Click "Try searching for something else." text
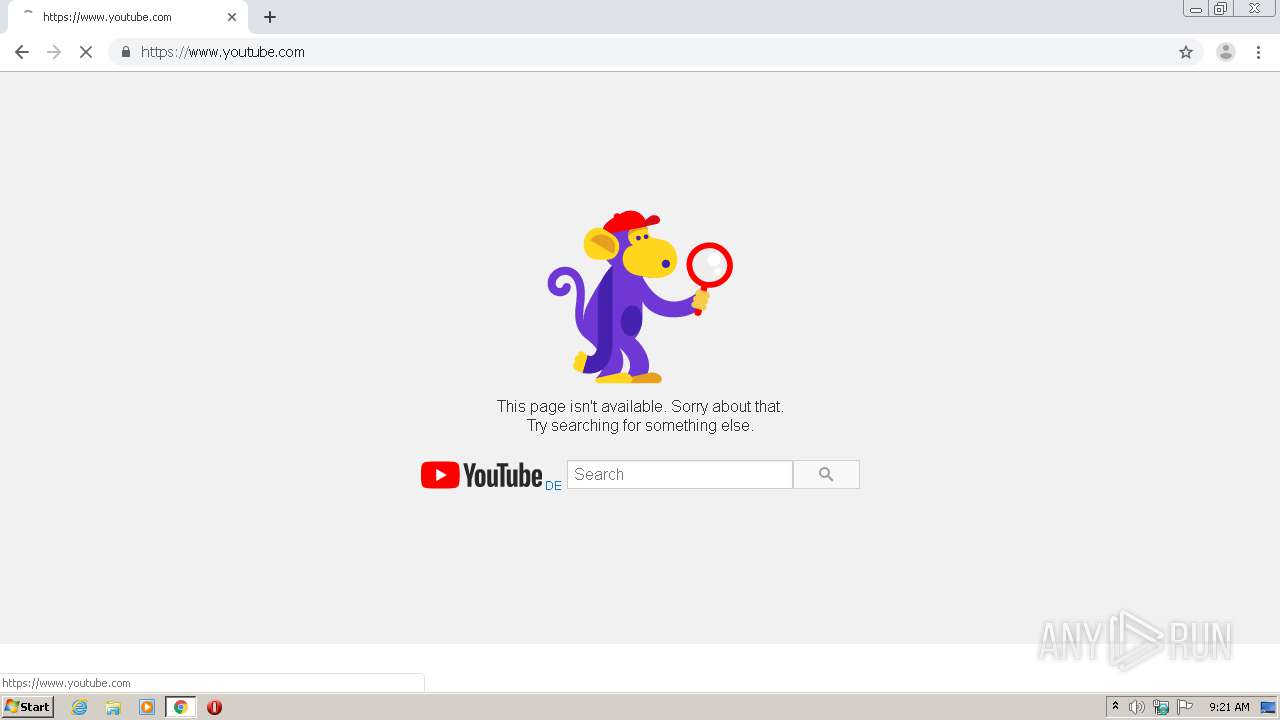This screenshot has width=1280, height=720. coord(640,425)
